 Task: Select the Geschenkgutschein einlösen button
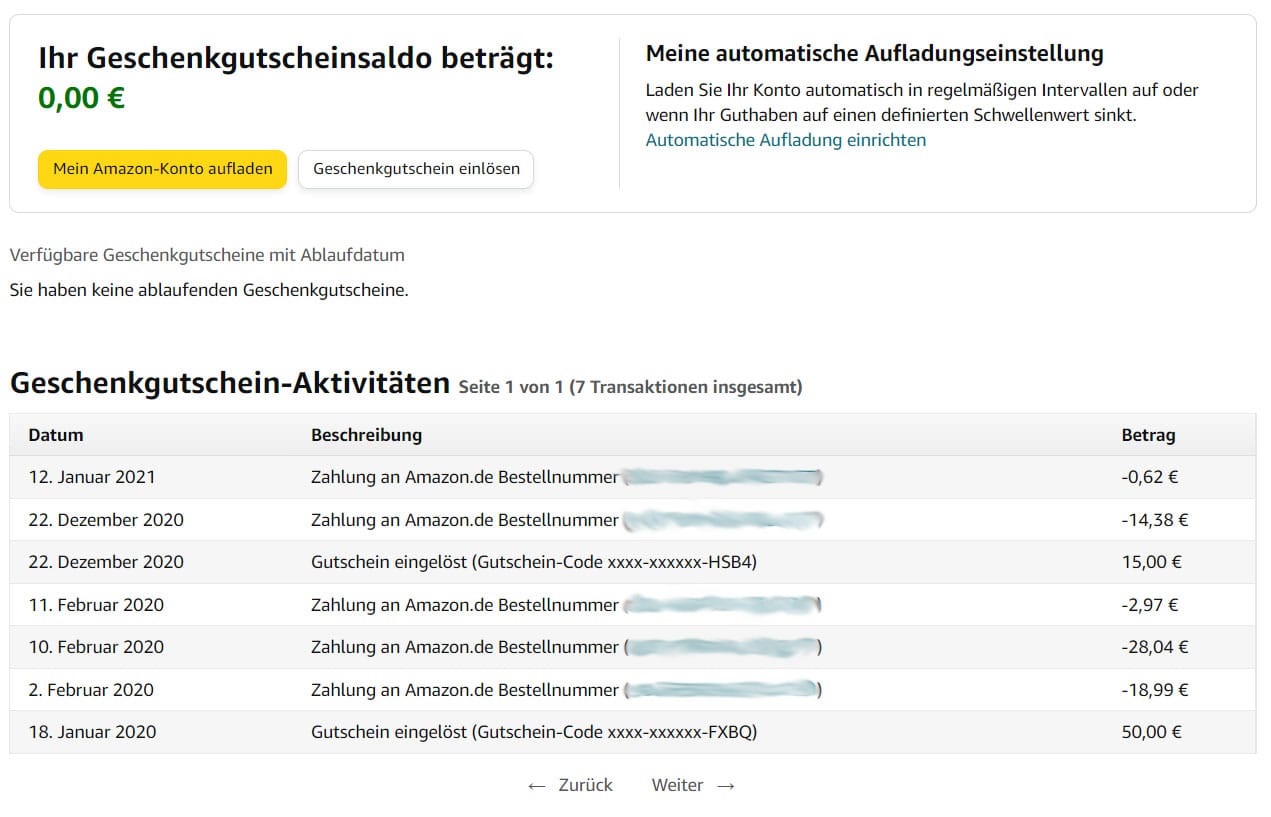click(415, 169)
